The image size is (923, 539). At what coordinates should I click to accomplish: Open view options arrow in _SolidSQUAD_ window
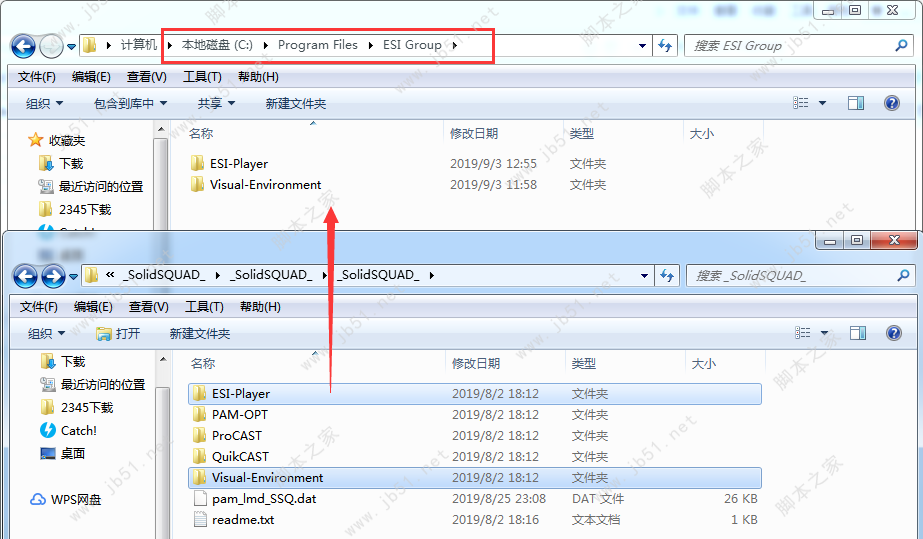[x=824, y=333]
